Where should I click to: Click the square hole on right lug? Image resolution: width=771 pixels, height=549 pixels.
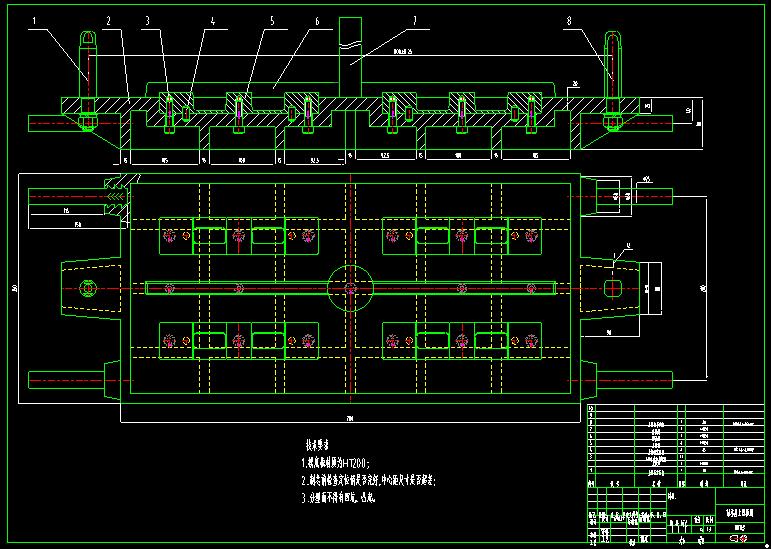tap(612, 288)
